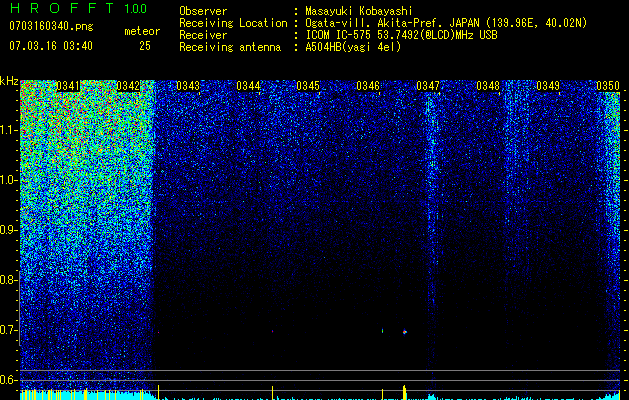Click the 0.6 kHz frequency label
629x400 pixels.
point(8,380)
